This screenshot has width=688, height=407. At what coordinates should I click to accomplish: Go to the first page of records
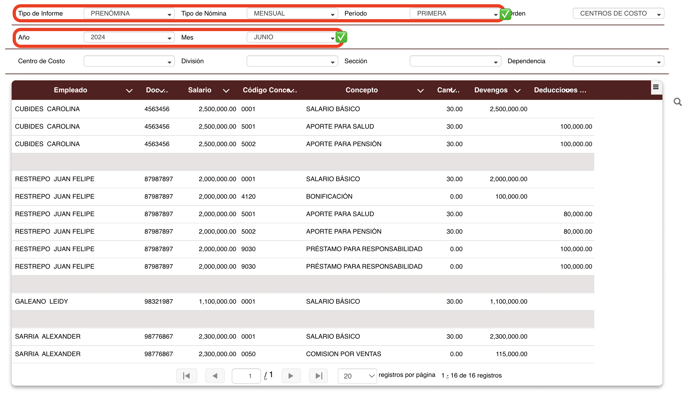click(186, 376)
